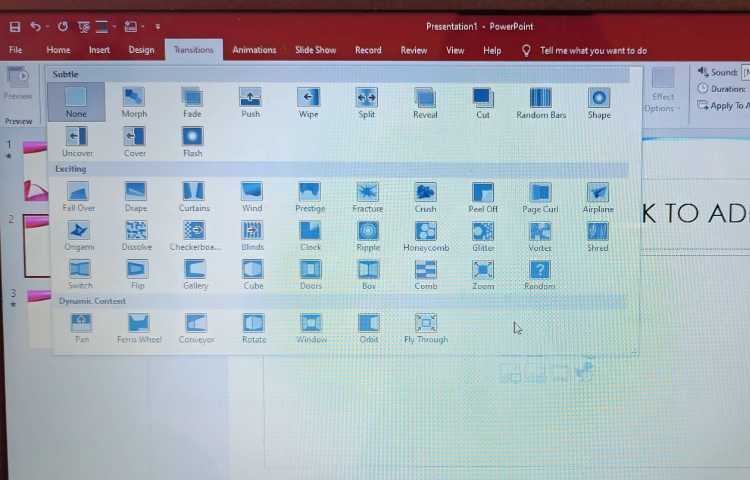Apply the Fade transition
This screenshot has height=480, width=750.
tap(192, 102)
